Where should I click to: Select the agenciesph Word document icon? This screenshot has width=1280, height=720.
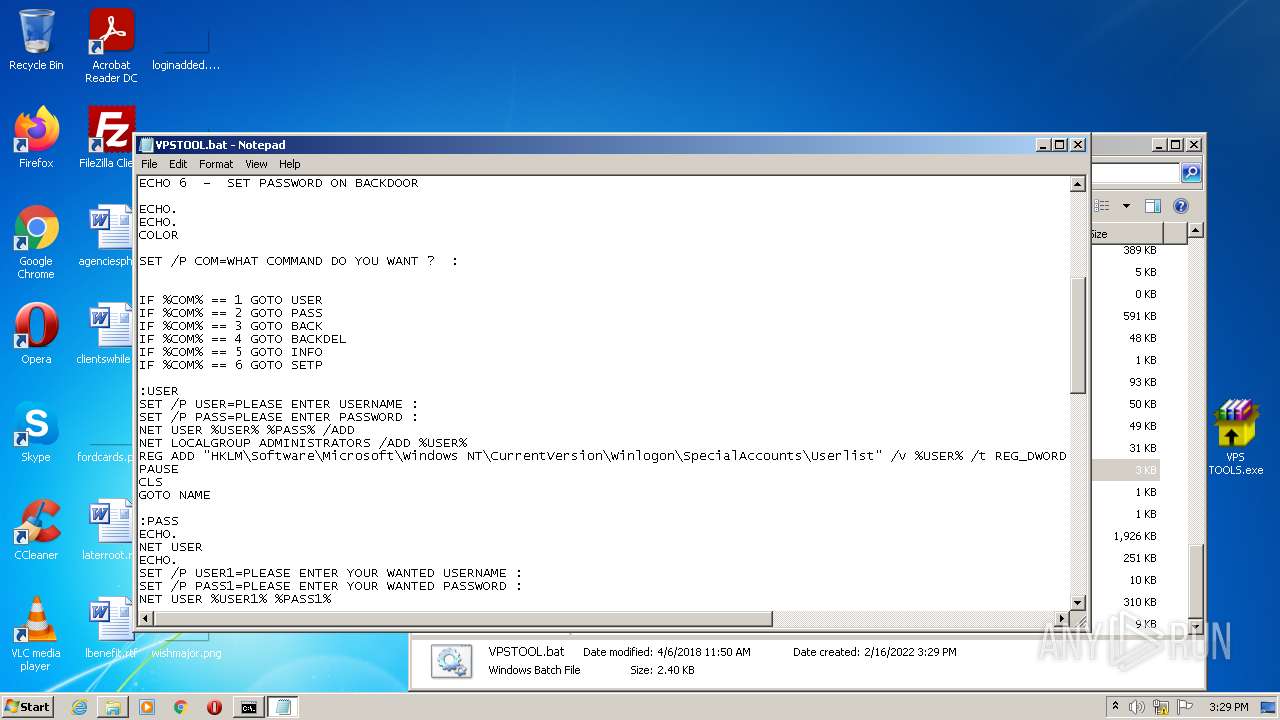click(x=108, y=235)
